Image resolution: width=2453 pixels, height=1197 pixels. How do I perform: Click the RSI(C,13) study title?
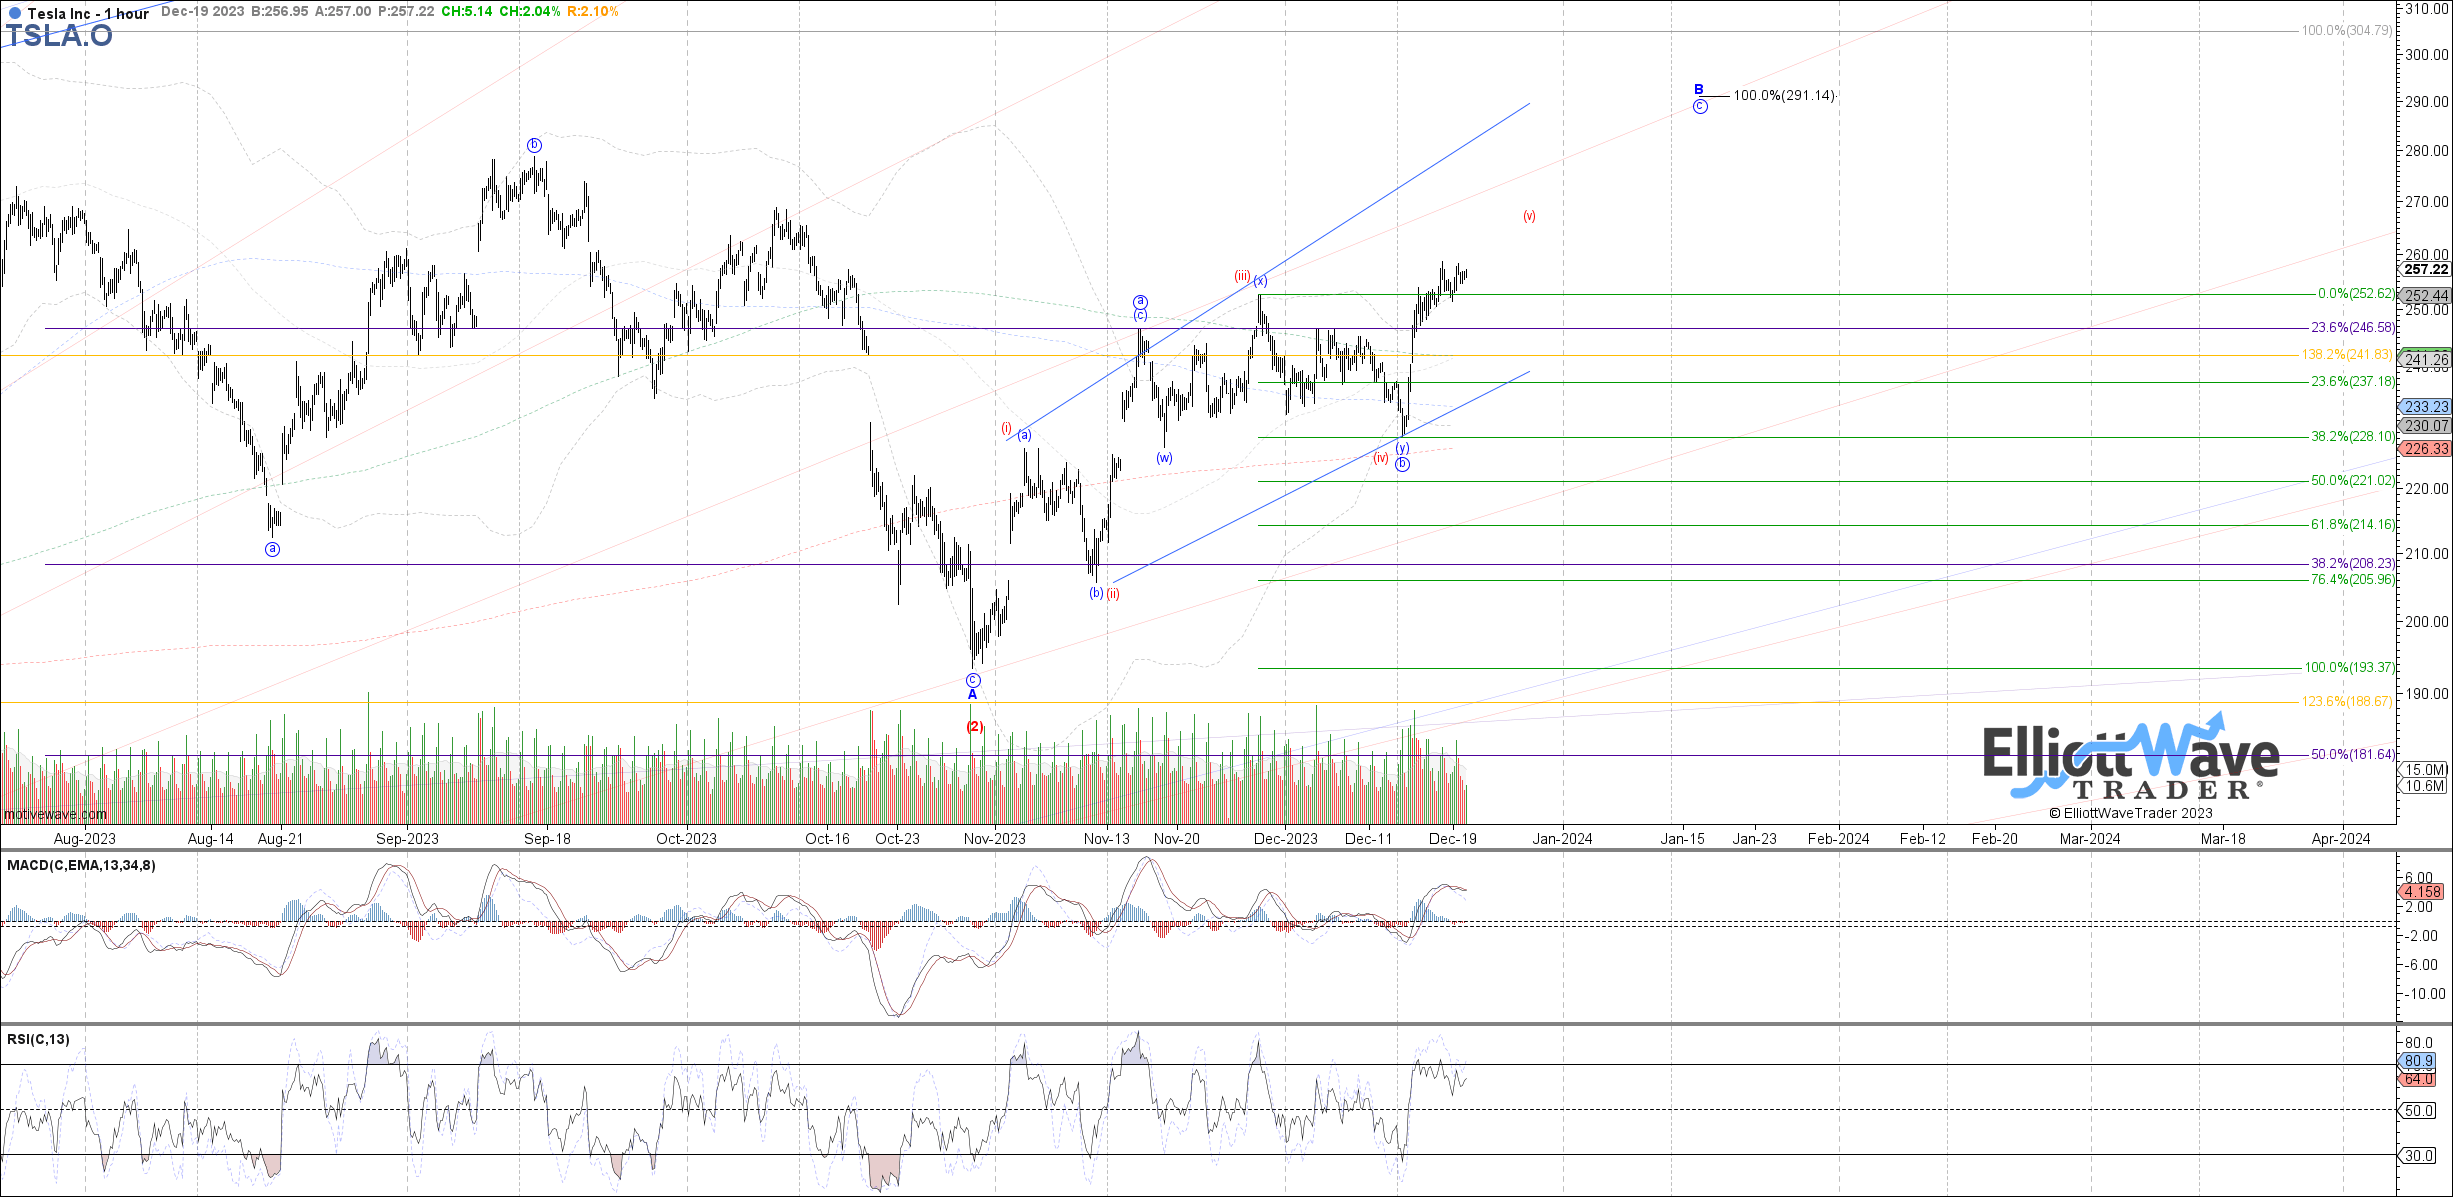[x=38, y=1039]
